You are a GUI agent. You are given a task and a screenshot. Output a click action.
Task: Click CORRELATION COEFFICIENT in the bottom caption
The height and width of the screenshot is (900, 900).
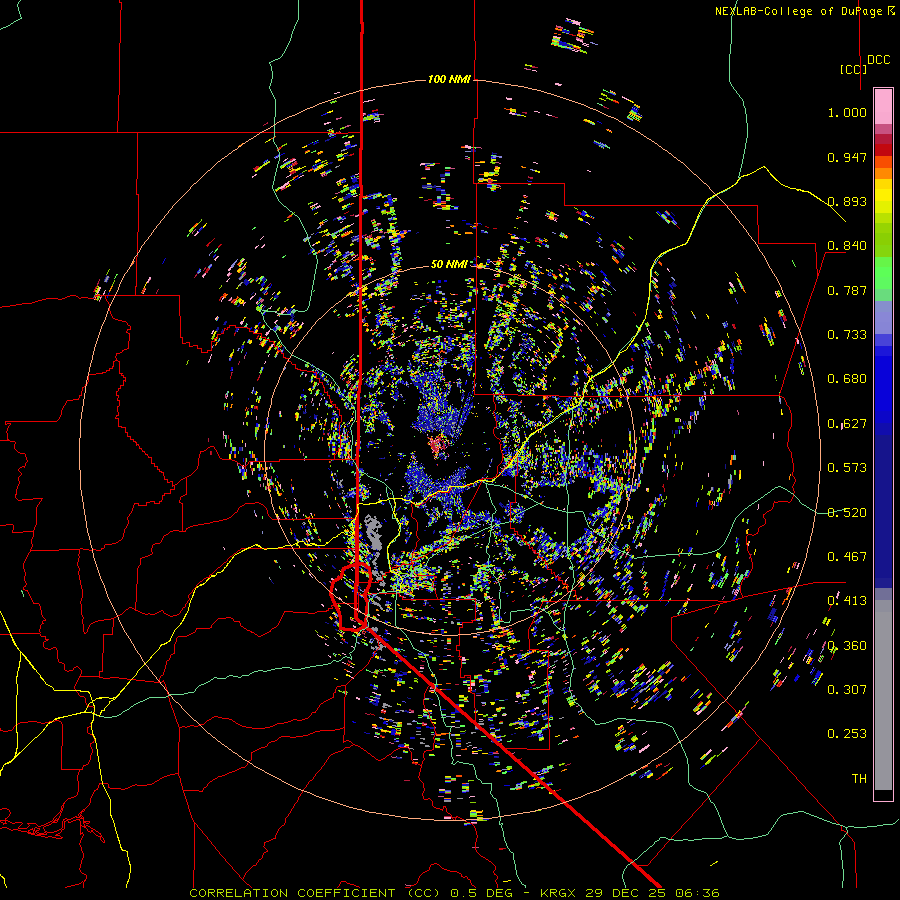pyautogui.click(x=292, y=893)
